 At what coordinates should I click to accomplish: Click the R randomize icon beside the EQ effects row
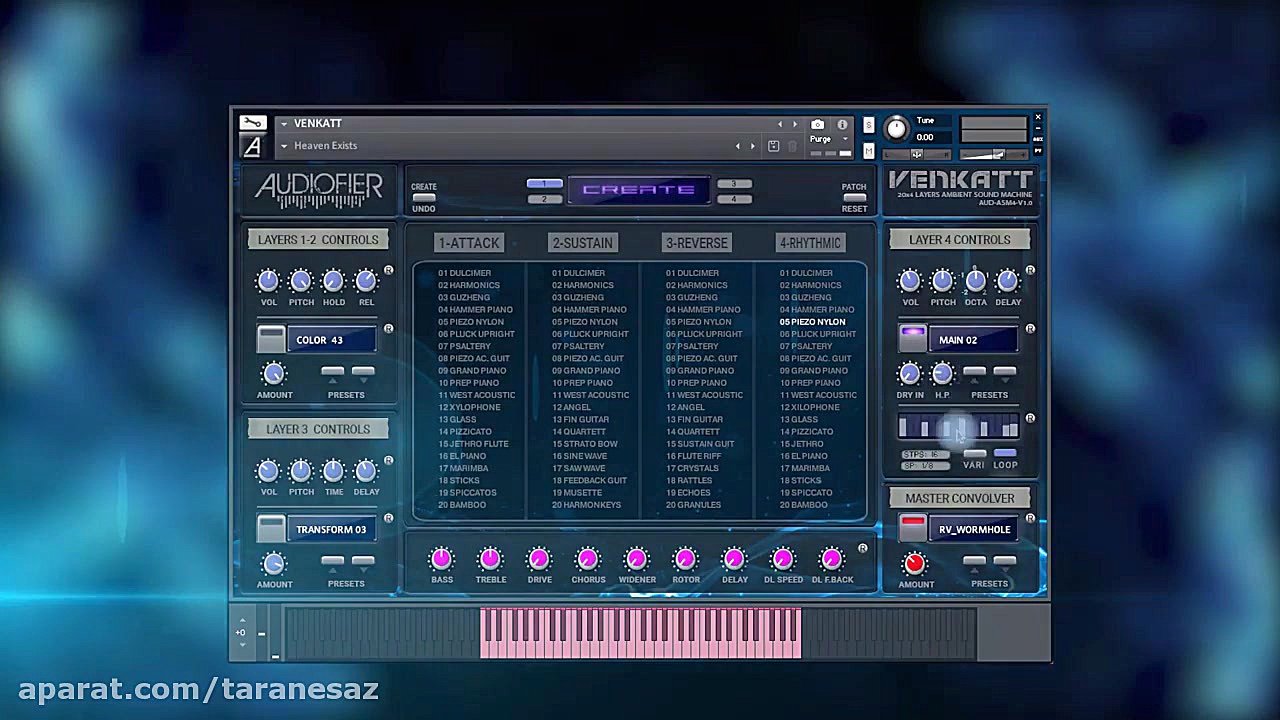tap(862, 549)
